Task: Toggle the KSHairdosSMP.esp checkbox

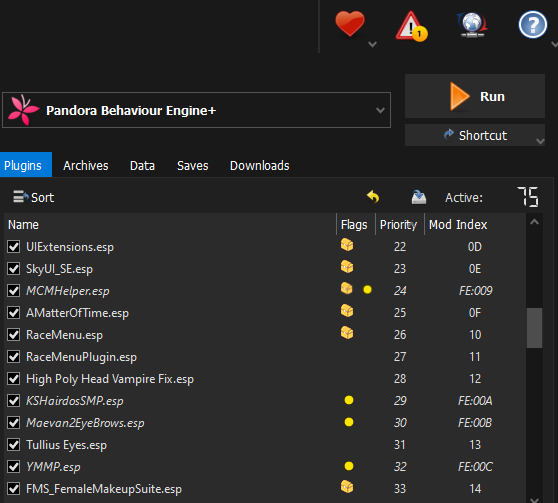Action: (x=14, y=401)
